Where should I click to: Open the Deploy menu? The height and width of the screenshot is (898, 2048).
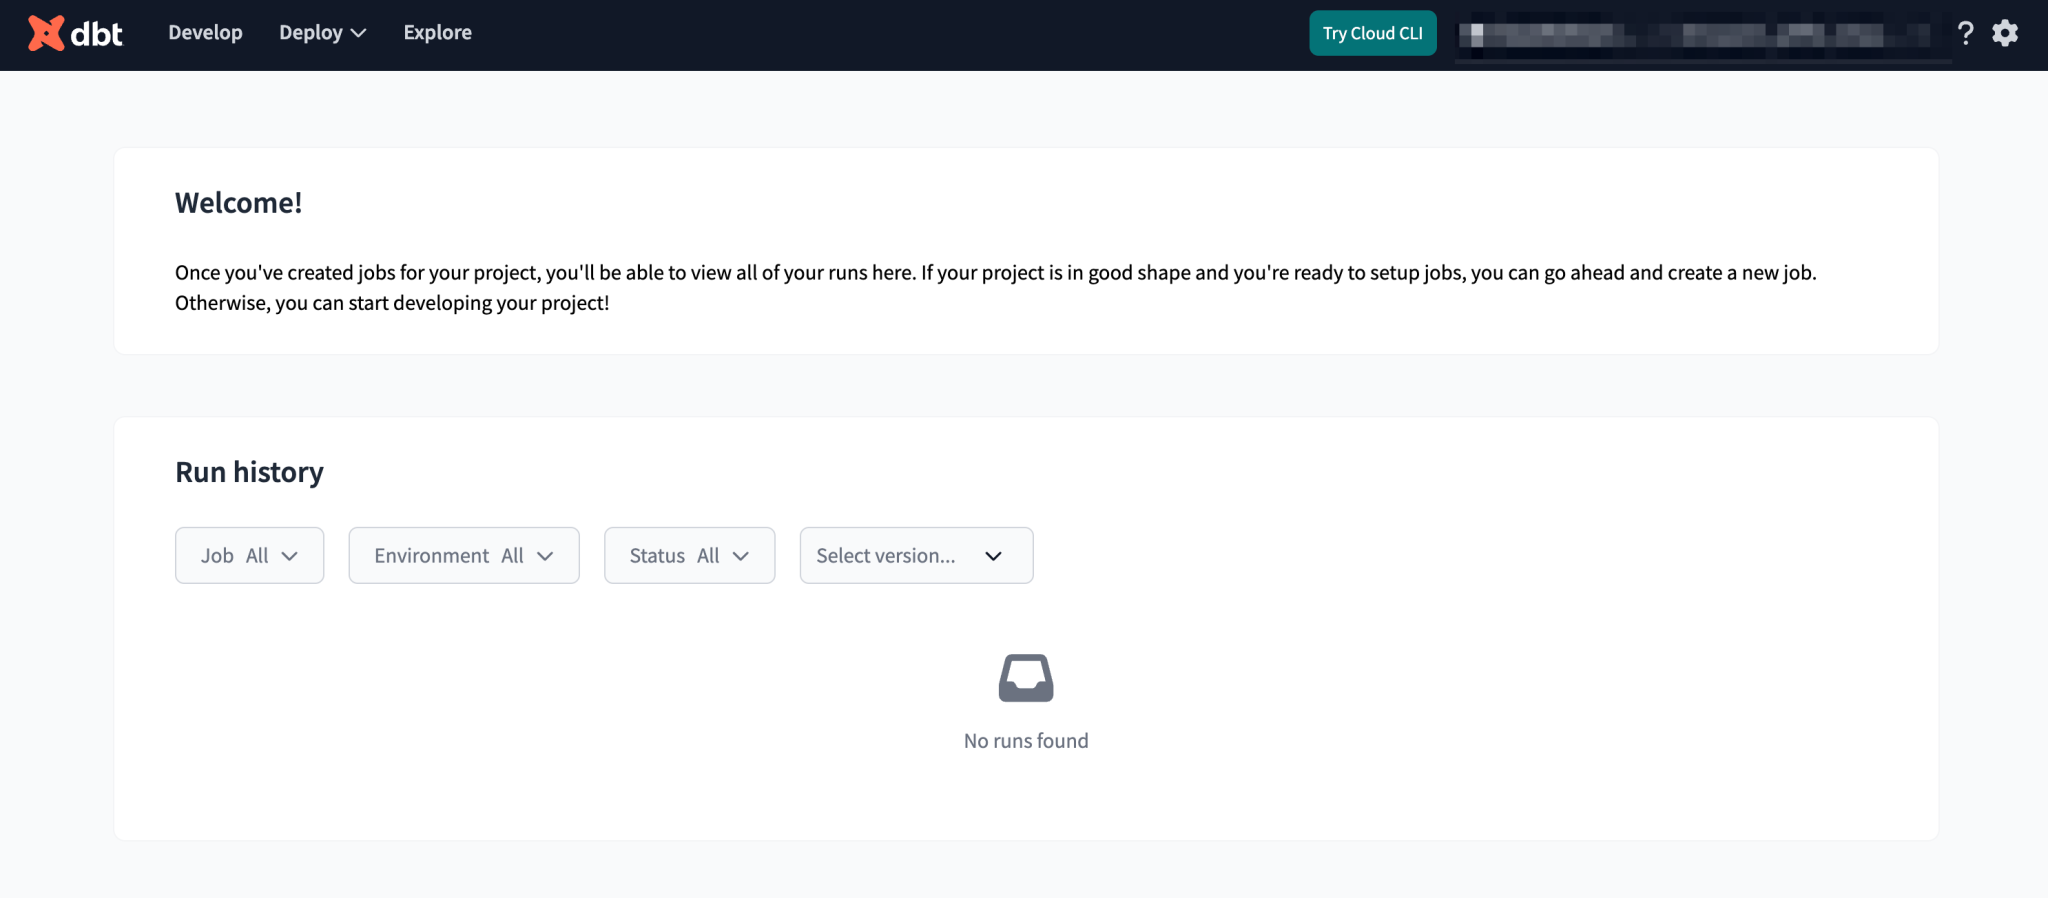[x=311, y=33]
